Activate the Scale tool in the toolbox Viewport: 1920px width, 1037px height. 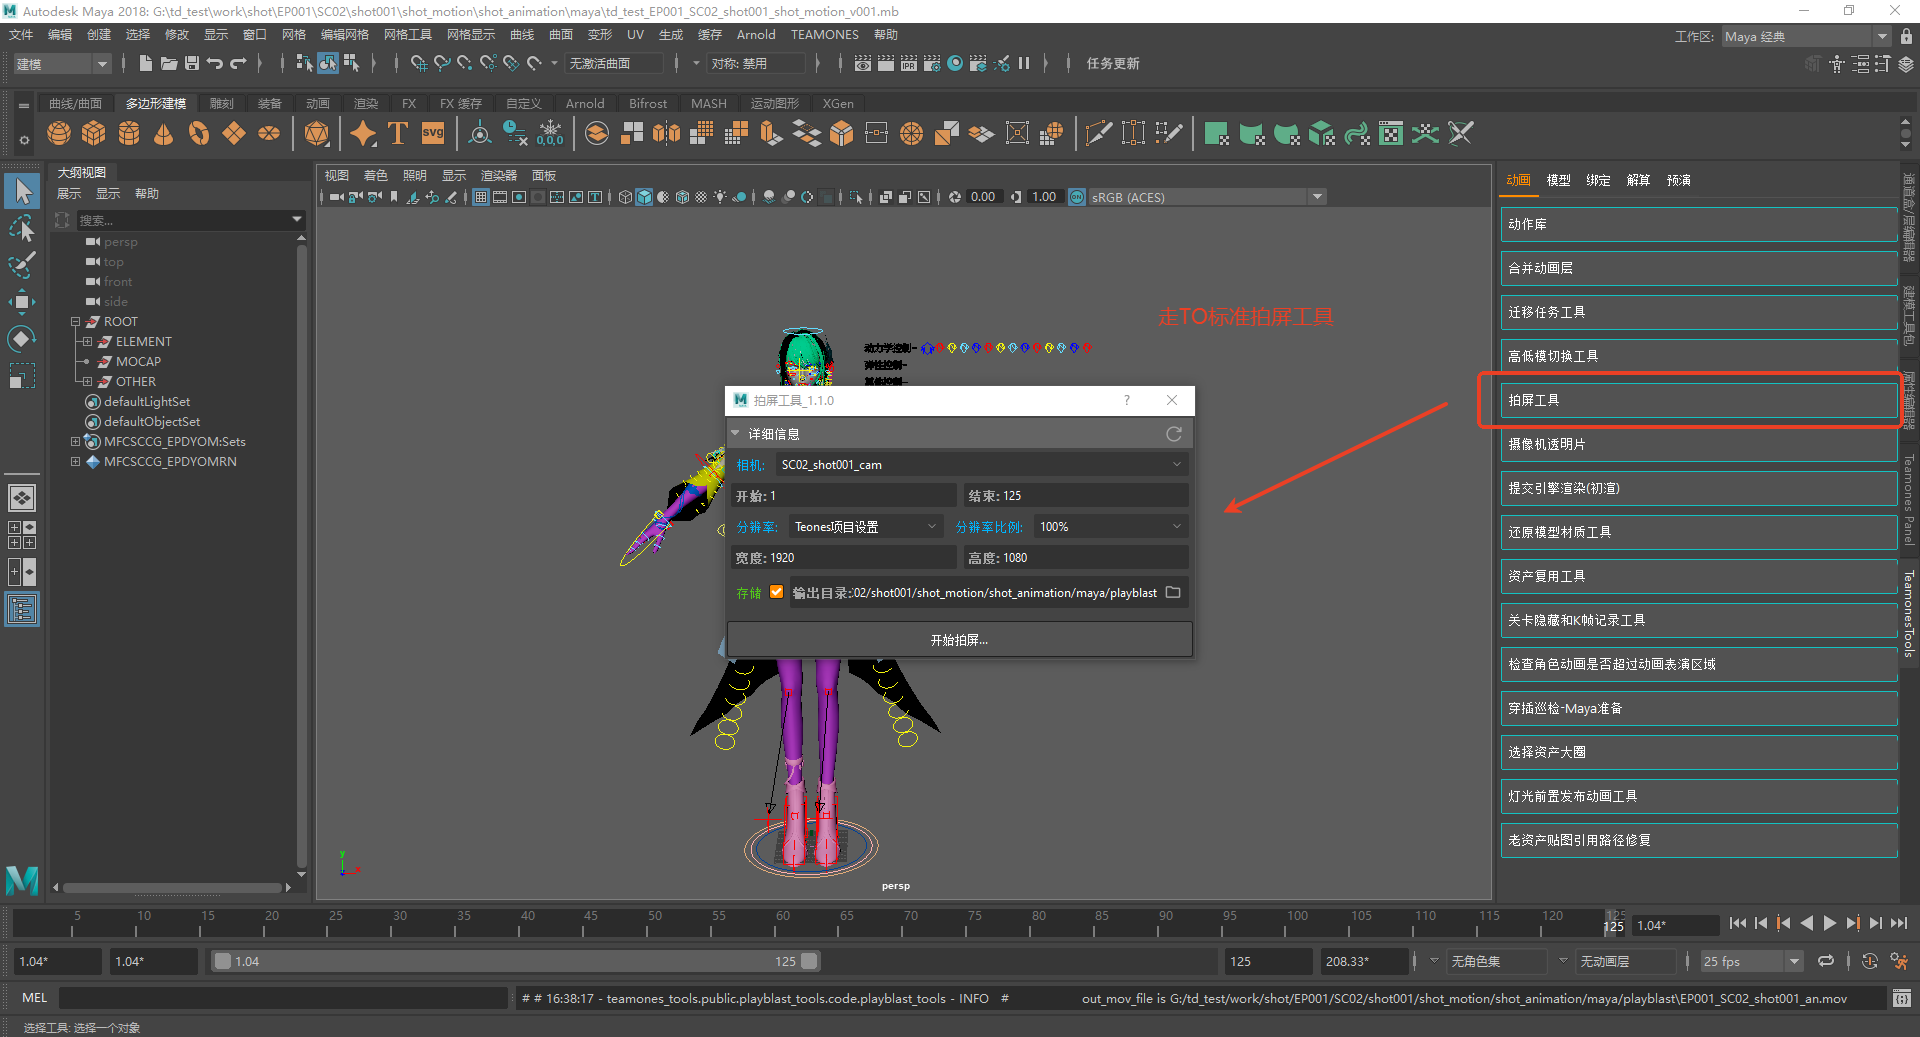pos(22,376)
